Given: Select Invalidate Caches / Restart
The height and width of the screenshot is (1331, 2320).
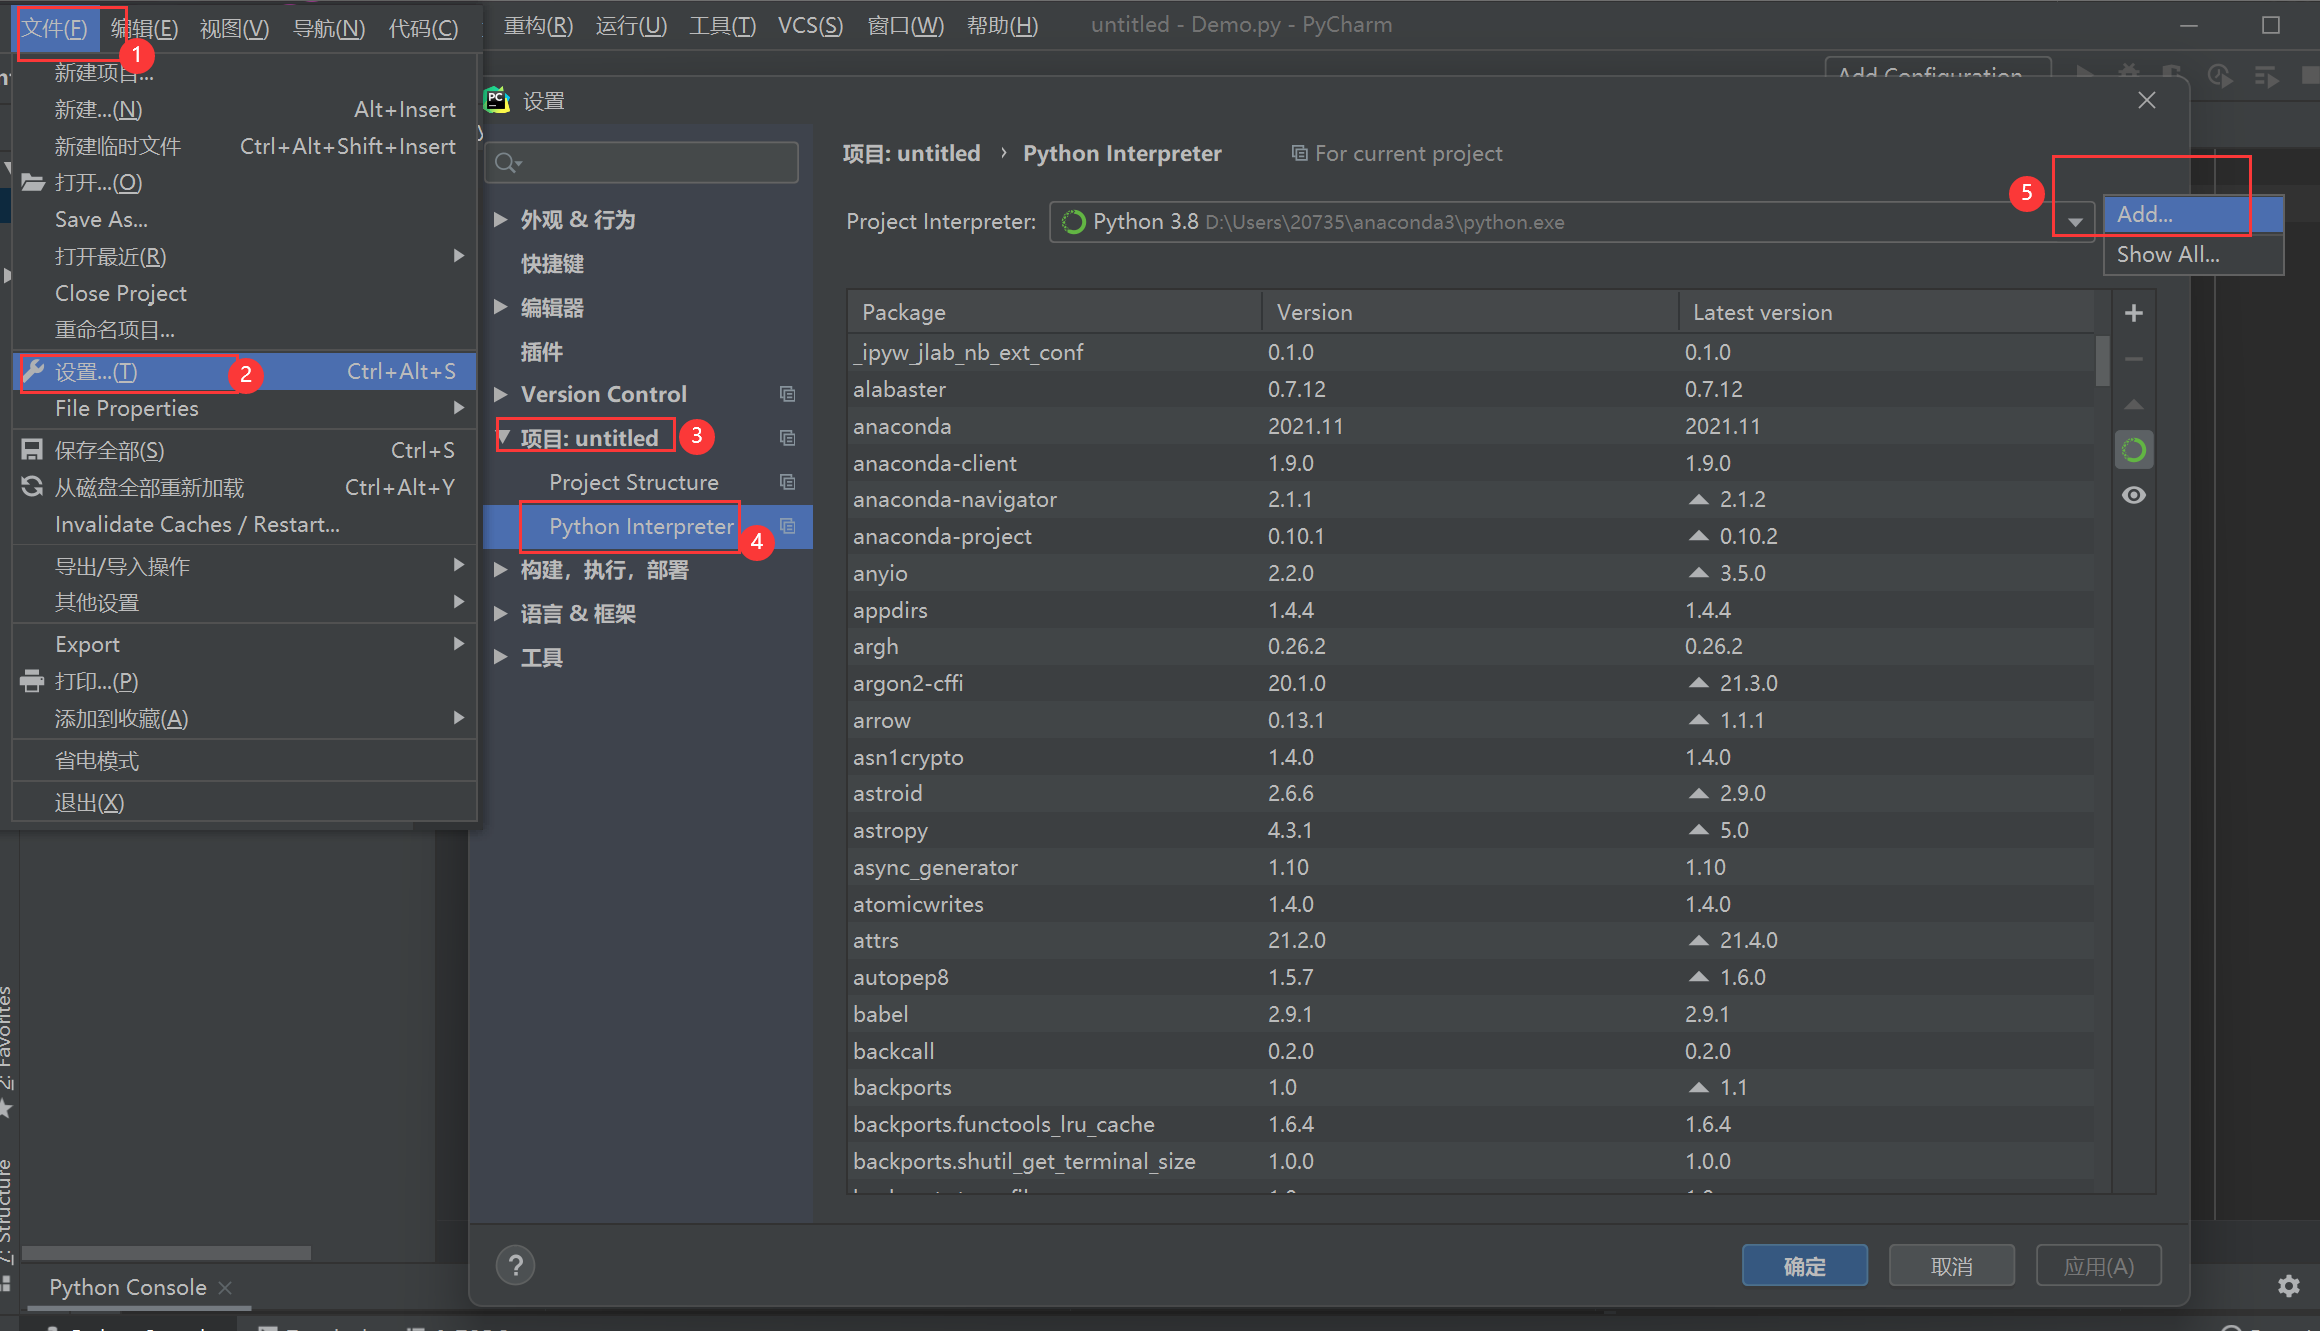Looking at the screenshot, I should [244, 524].
